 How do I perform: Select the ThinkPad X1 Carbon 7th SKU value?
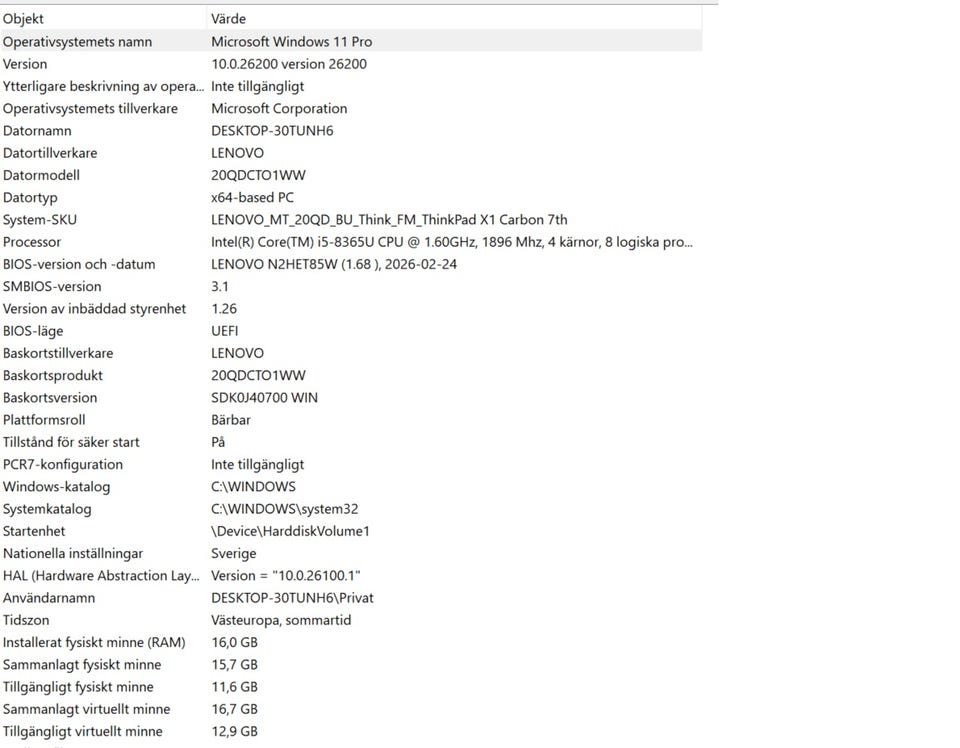389,220
